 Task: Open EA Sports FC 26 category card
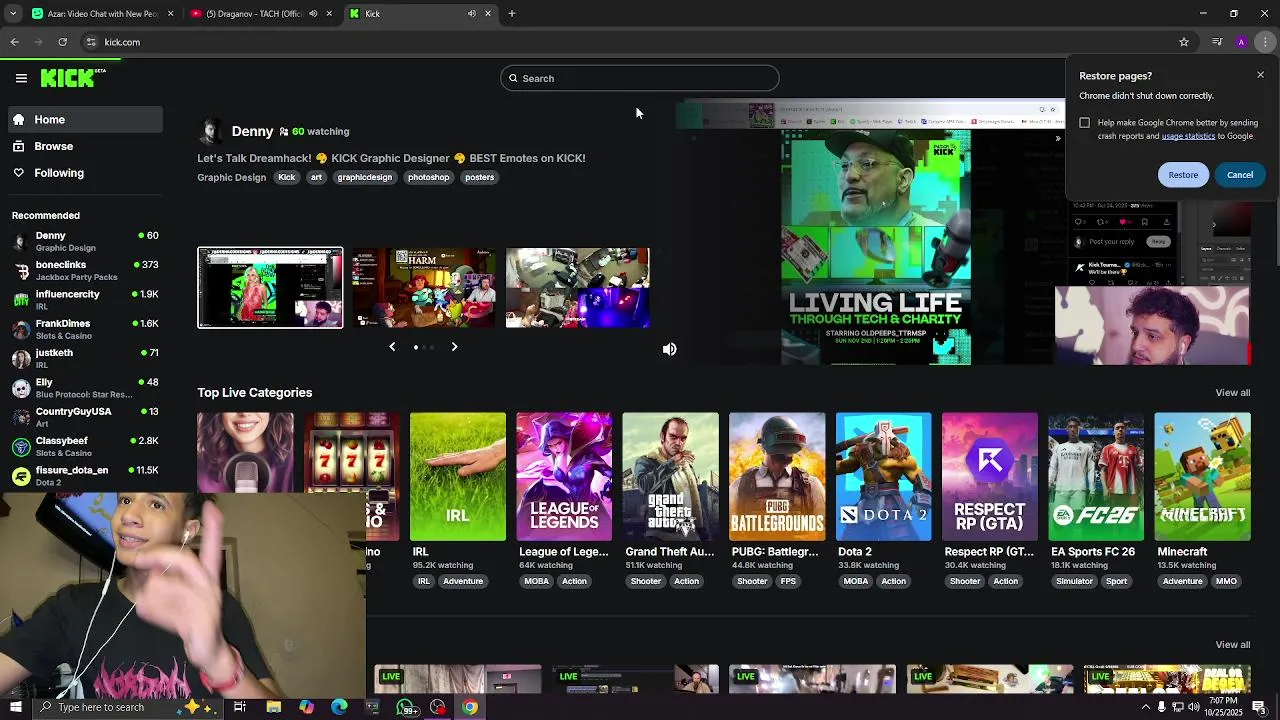tap(1096, 477)
